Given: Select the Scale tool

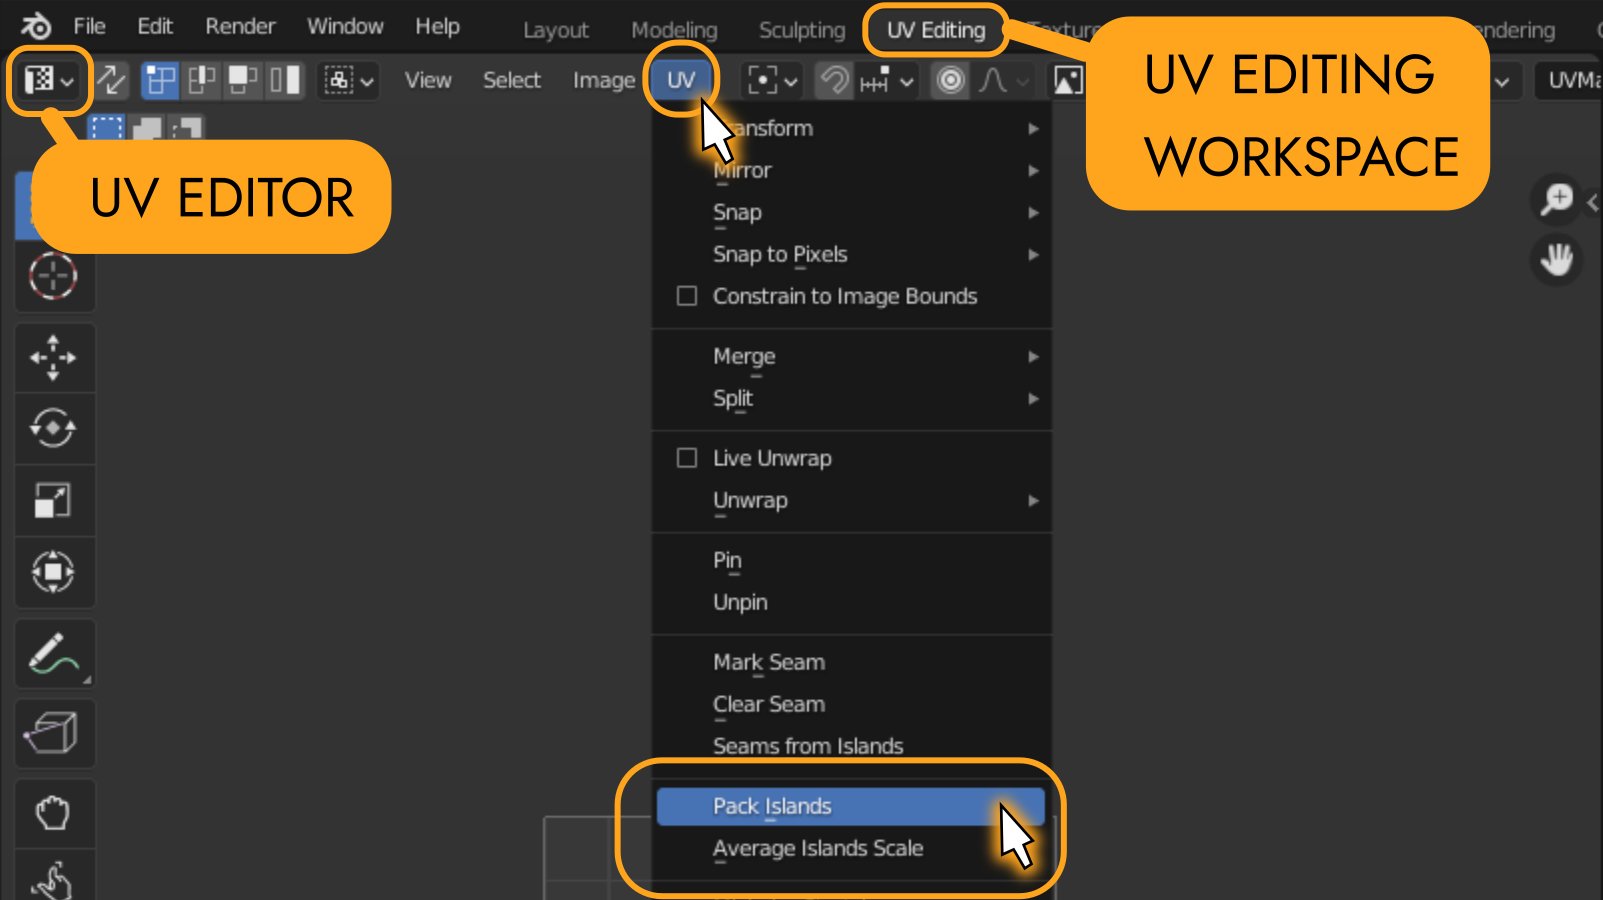Looking at the screenshot, I should coord(53,500).
